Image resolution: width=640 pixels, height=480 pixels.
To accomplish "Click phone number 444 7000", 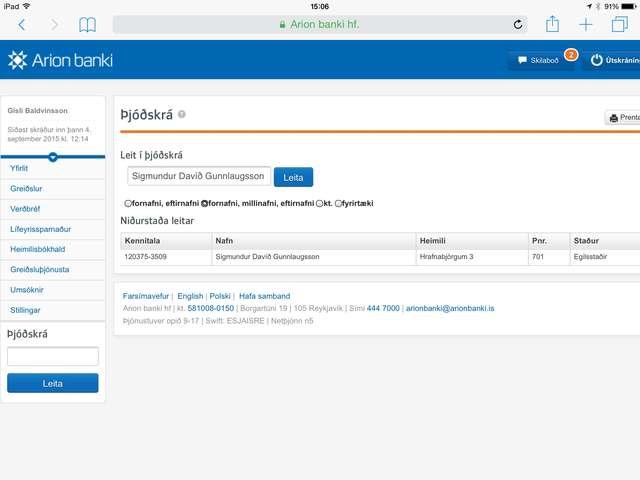I will point(383,308).
